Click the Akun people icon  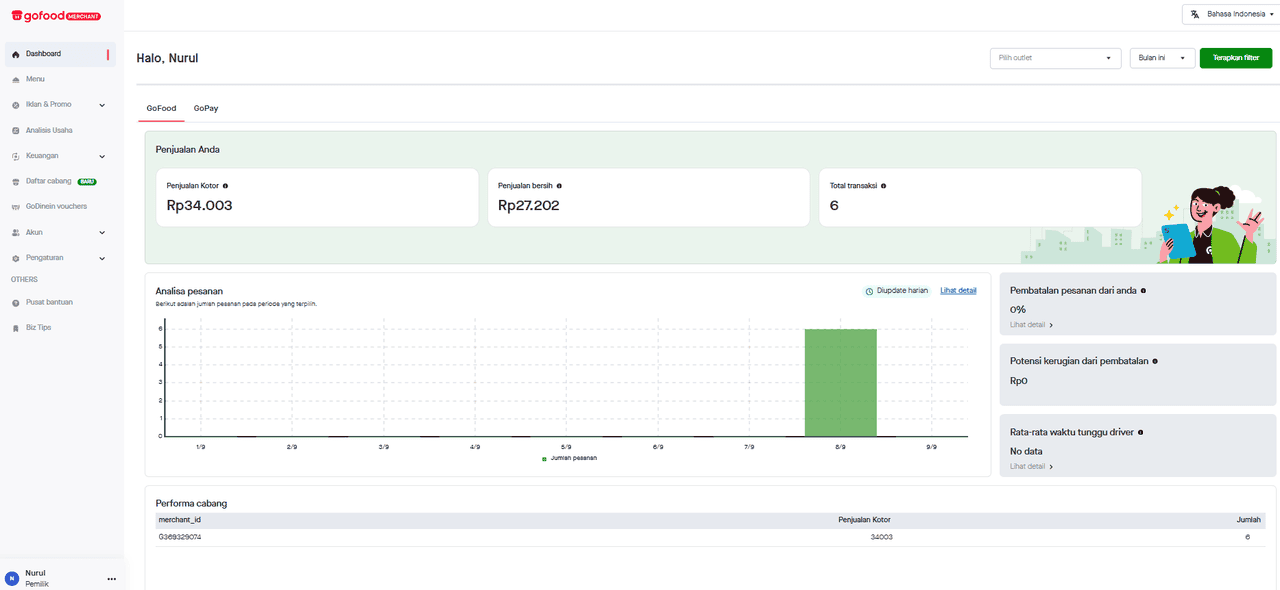(15, 232)
